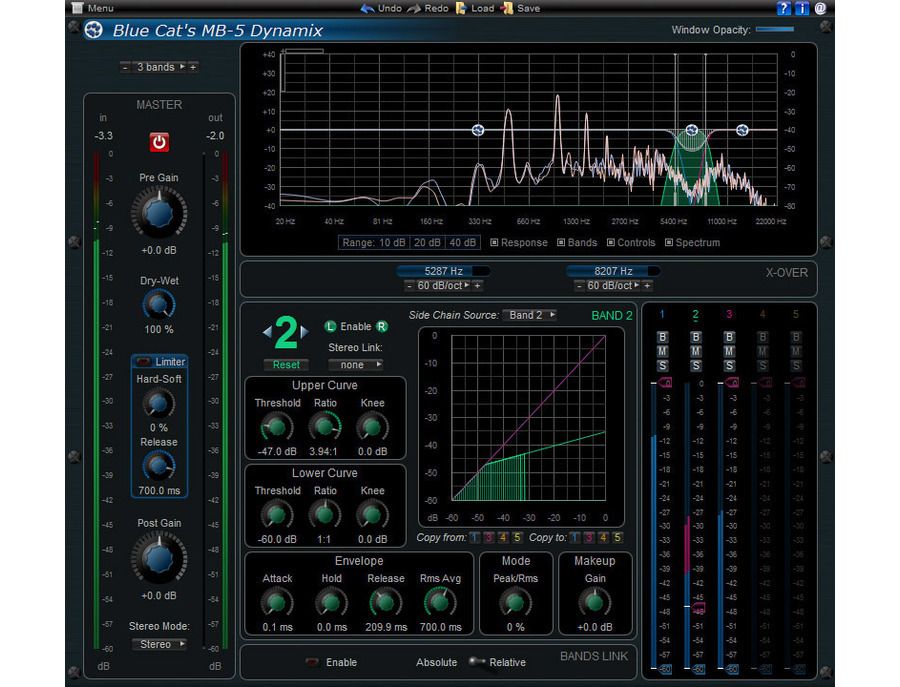Decrease band count with minus button
This screenshot has height=687, width=900.
(x=125, y=67)
